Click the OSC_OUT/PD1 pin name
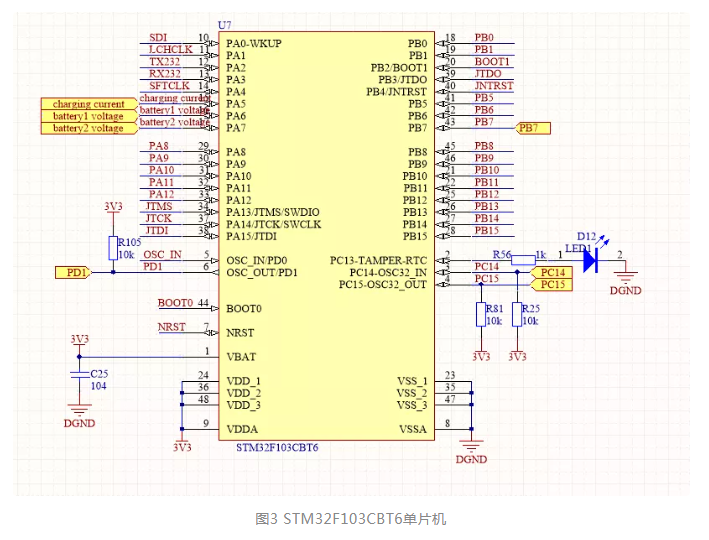Viewport: 709px width, 540px height. pyautogui.click(x=262, y=273)
